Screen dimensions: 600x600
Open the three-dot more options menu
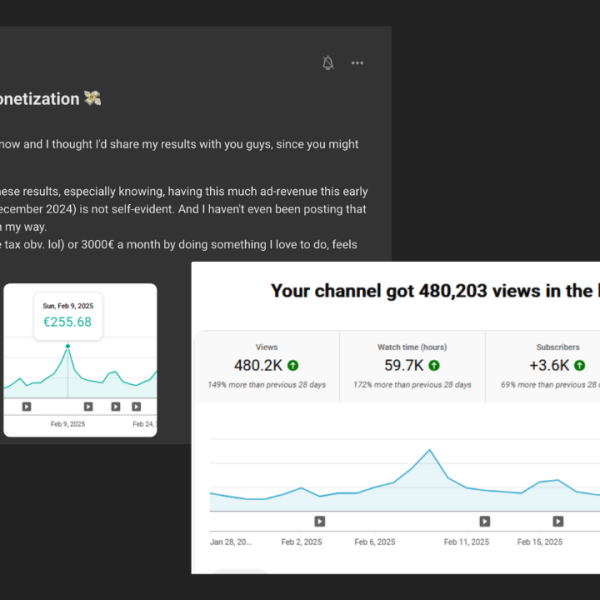coord(357,63)
